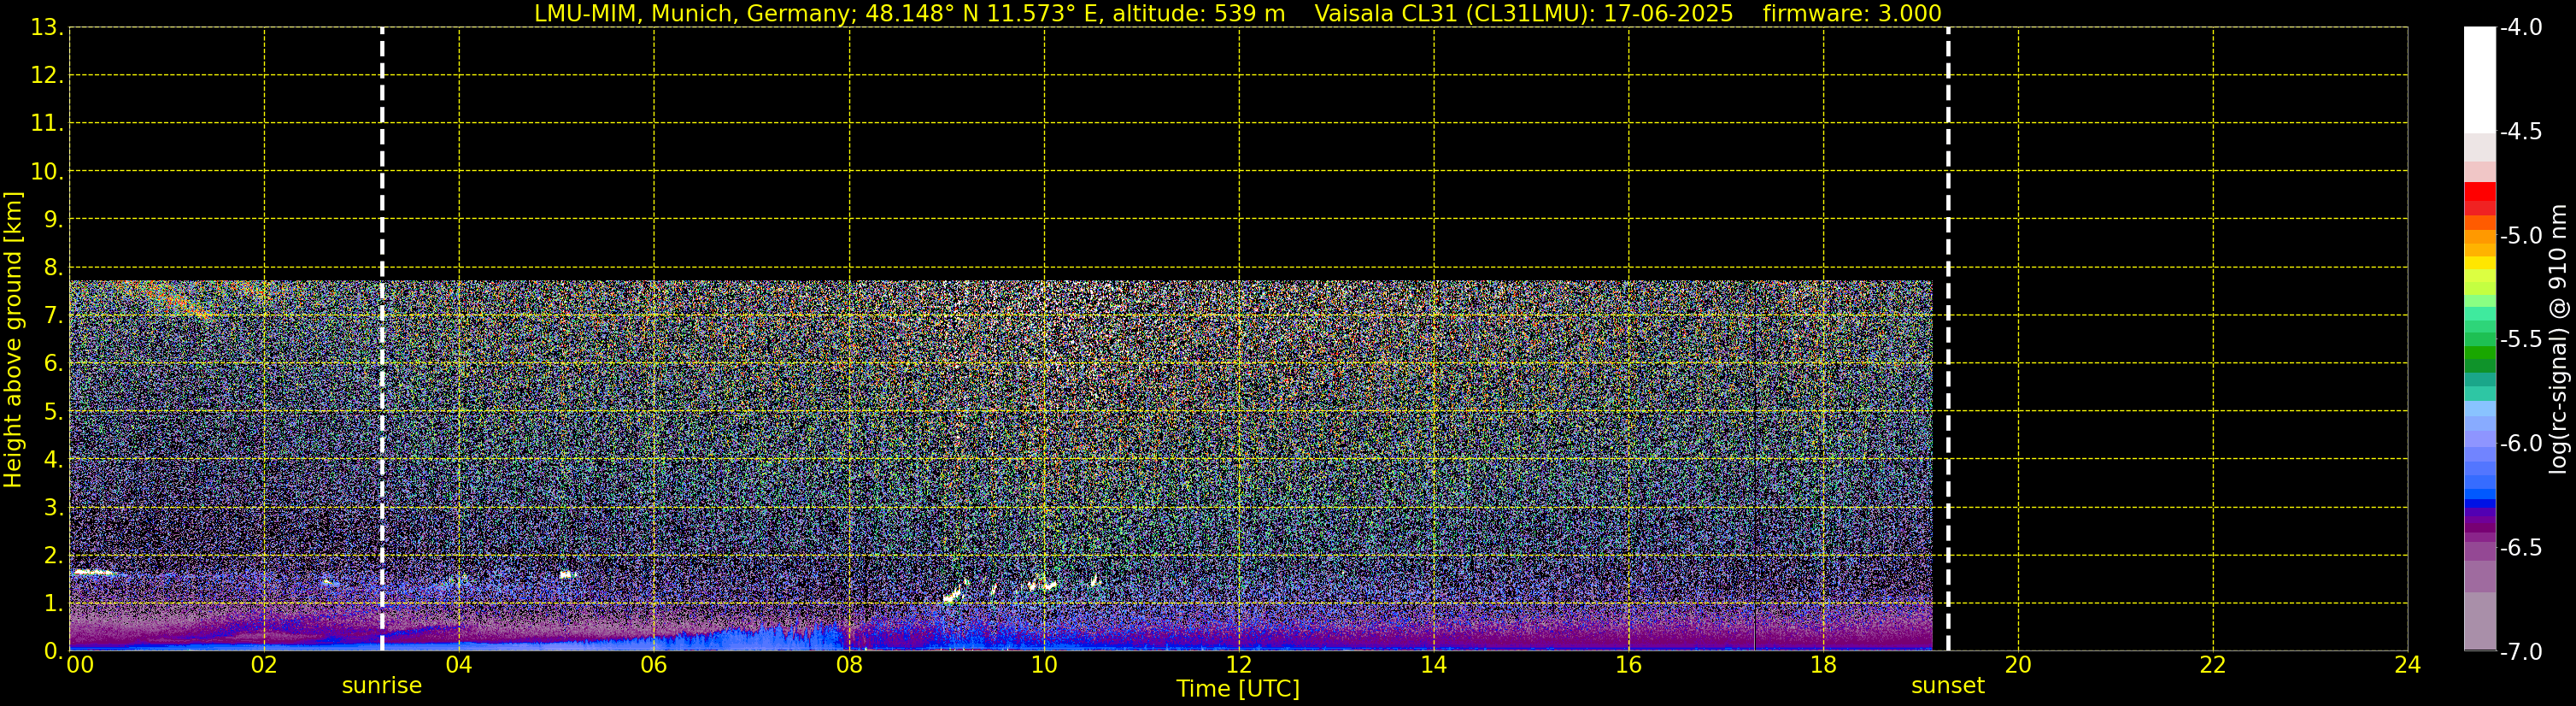This screenshot has height=706, width=2576.
Task: Click the 'Height above ground [km]' axis label
Action: coord(12,340)
